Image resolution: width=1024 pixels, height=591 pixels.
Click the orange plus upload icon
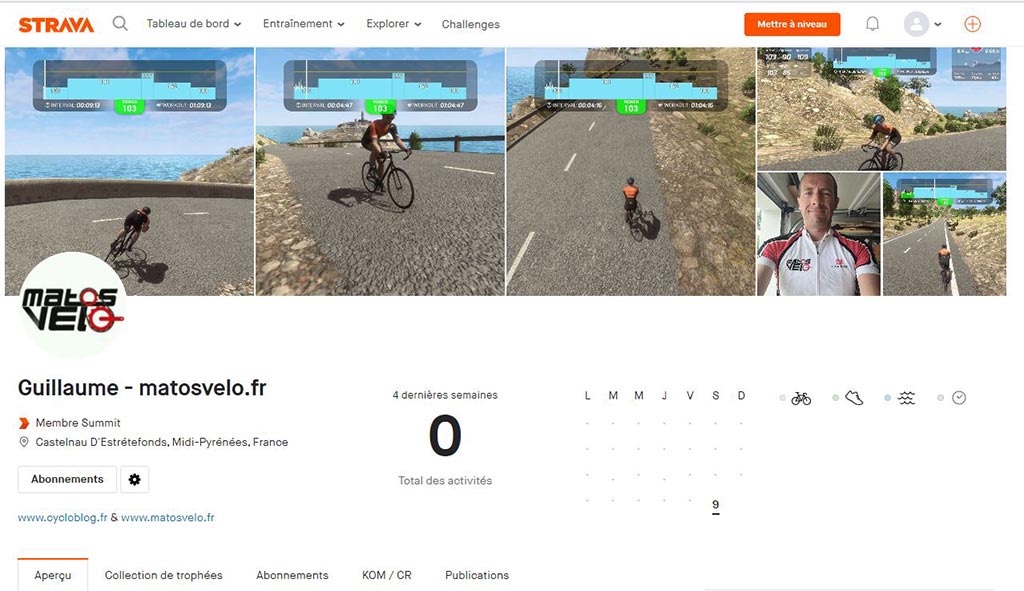(972, 24)
